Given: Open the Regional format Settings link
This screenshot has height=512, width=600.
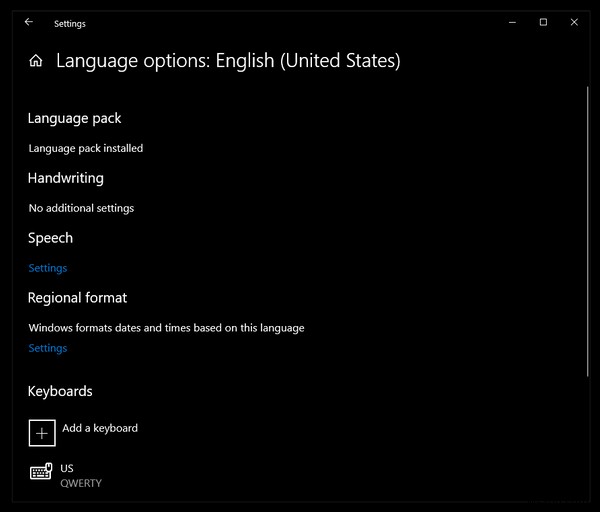Looking at the screenshot, I should coord(48,348).
